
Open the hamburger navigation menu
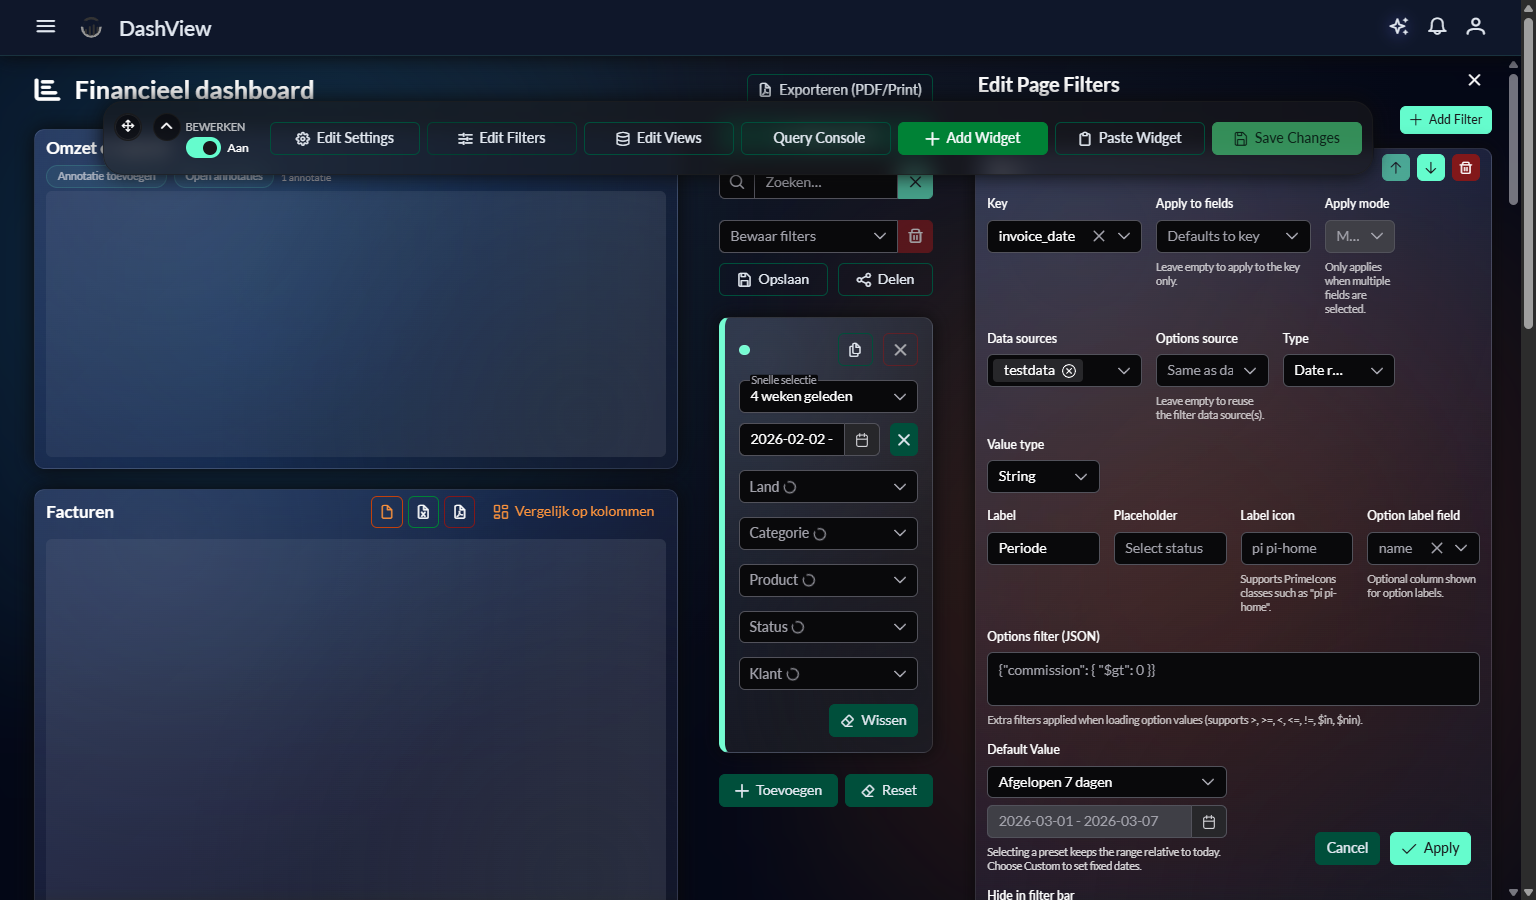[45, 27]
